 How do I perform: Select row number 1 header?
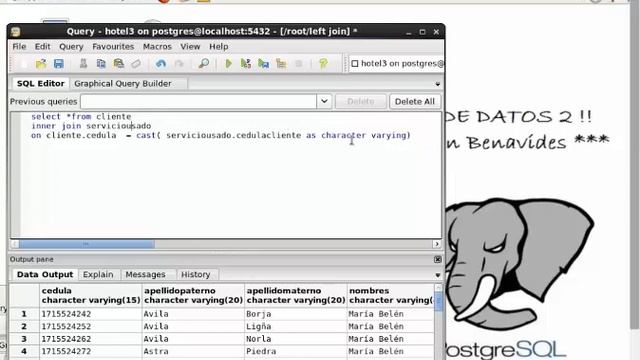point(24,314)
